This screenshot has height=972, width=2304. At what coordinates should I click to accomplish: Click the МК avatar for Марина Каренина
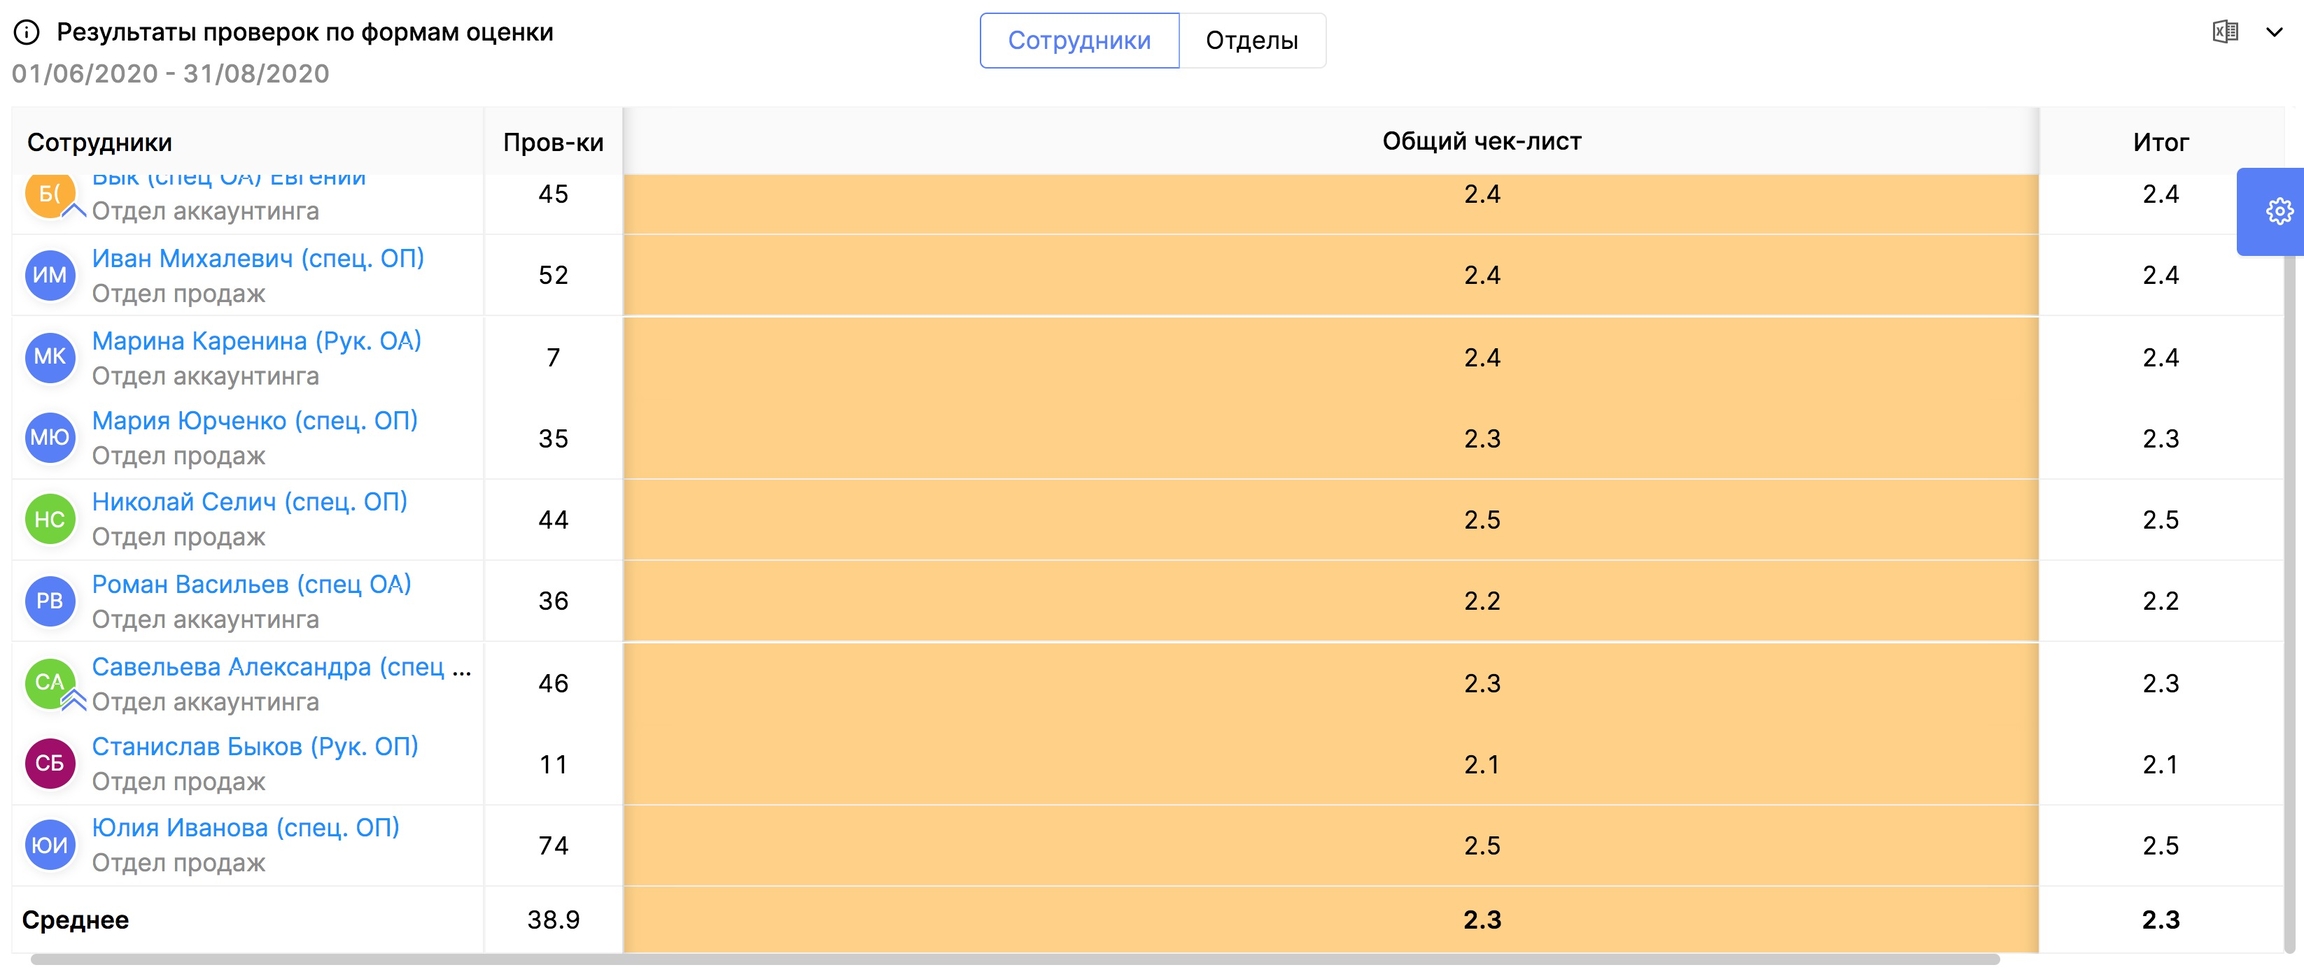pyautogui.click(x=50, y=357)
